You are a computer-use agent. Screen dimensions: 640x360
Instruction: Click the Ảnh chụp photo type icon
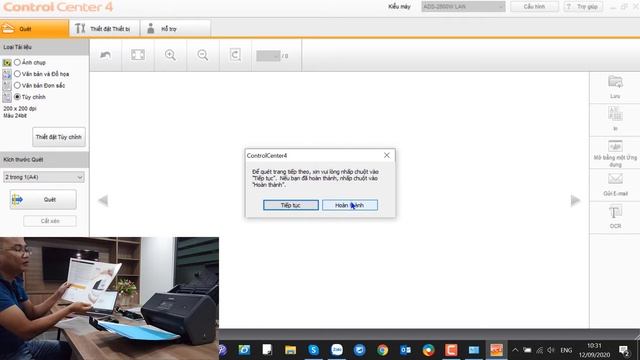pos(7,62)
